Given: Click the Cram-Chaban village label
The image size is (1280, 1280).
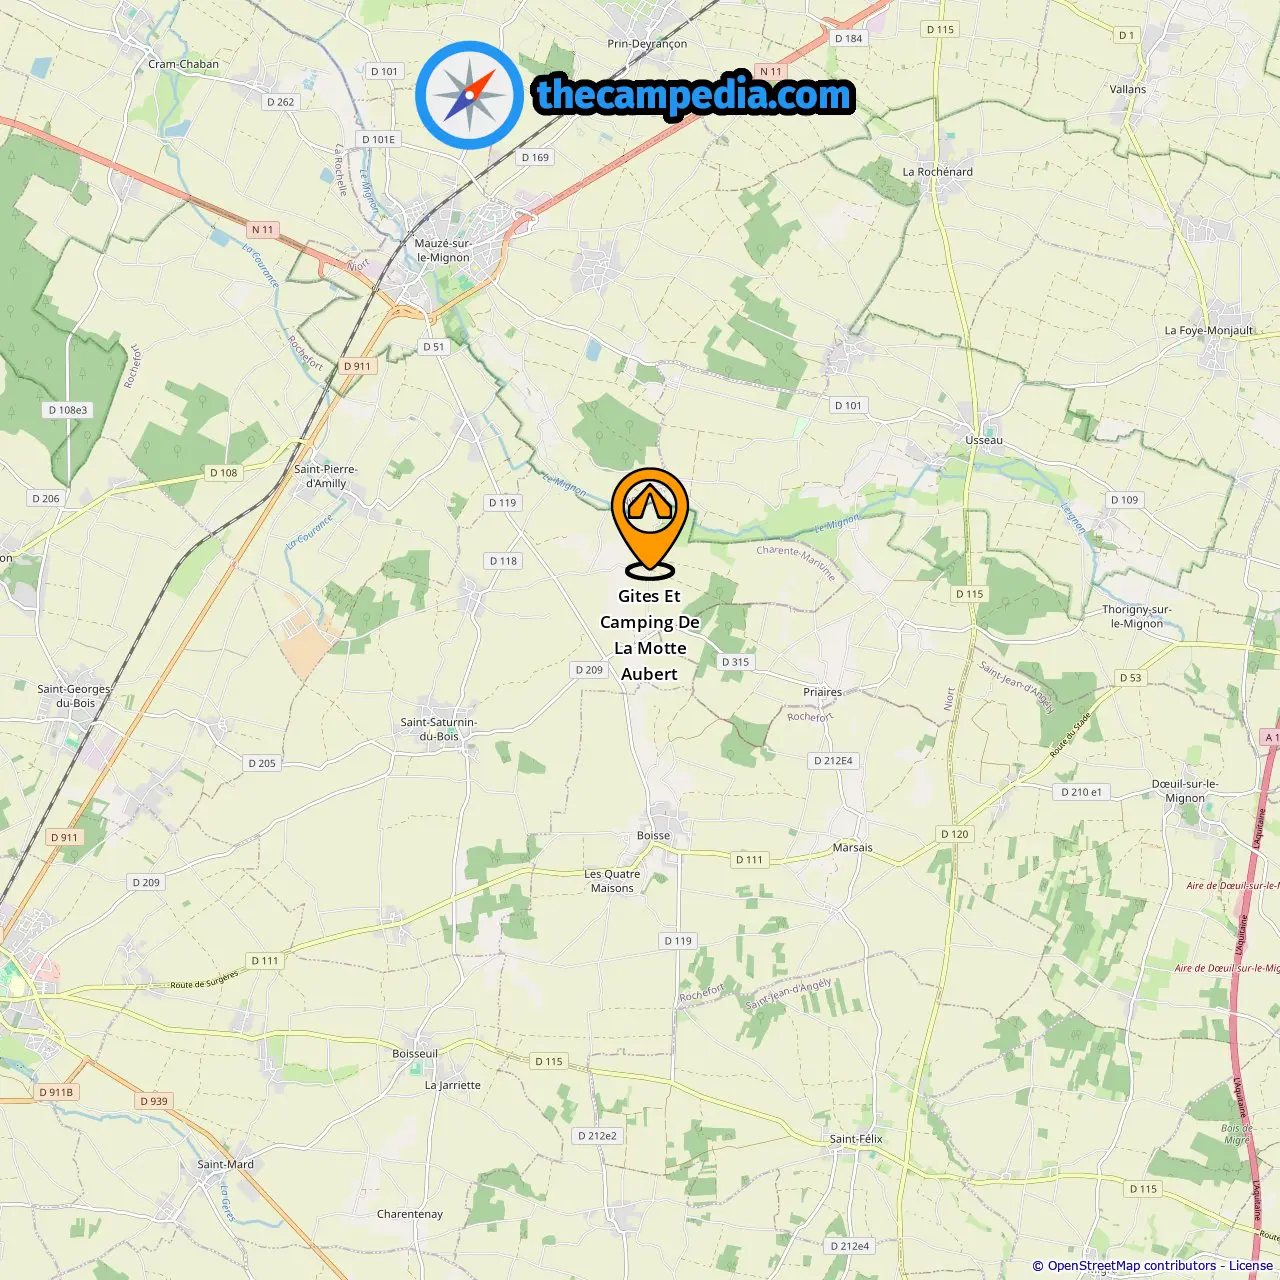Looking at the screenshot, I should click(x=183, y=64).
